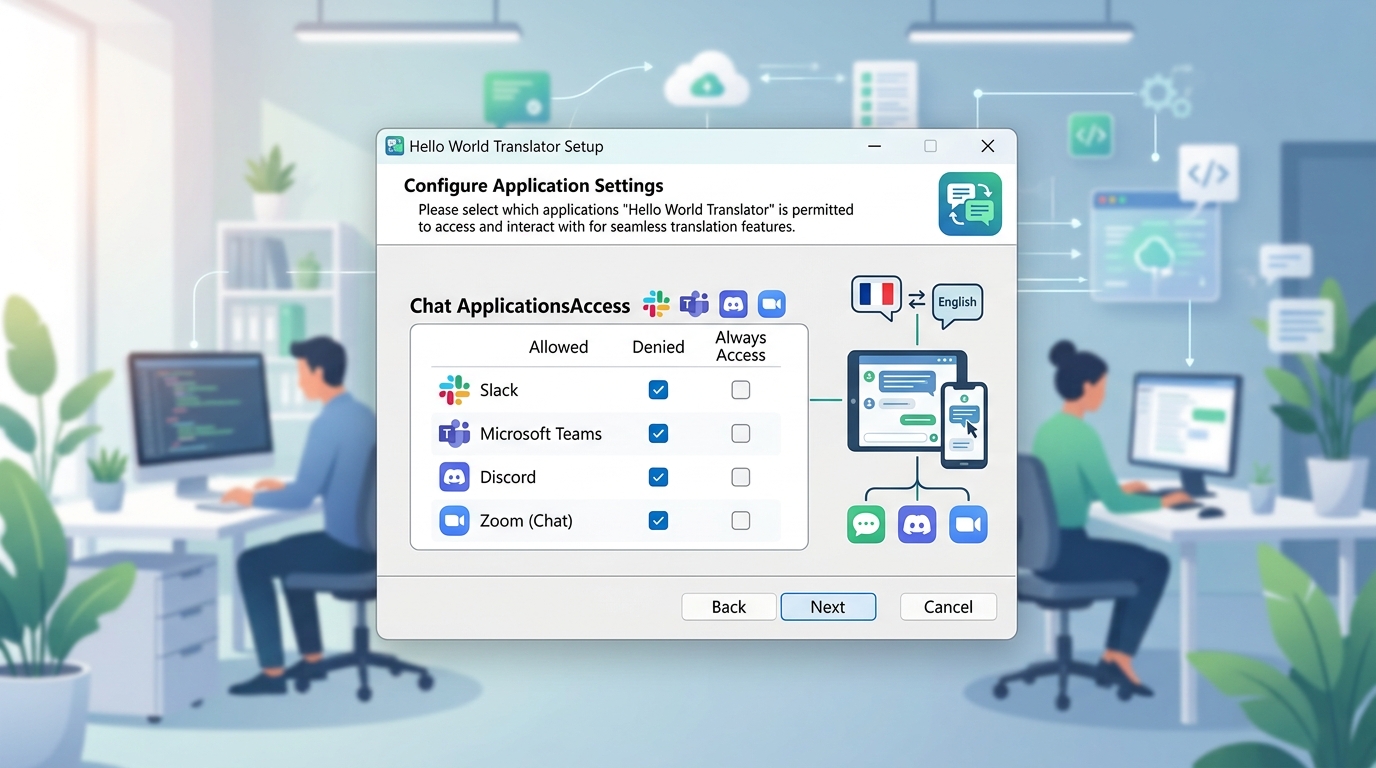The width and height of the screenshot is (1376, 768).
Task: Click the Chat ApplicationsAccess heading text
Action: (x=520, y=306)
